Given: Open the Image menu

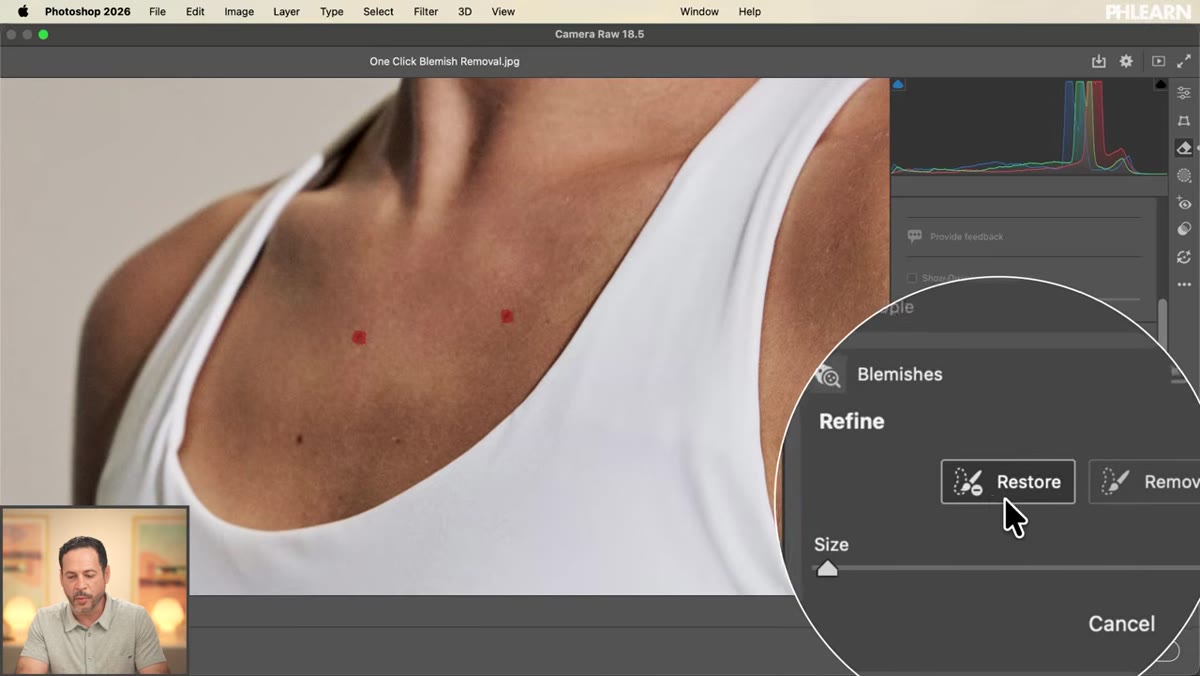Looking at the screenshot, I should [239, 12].
